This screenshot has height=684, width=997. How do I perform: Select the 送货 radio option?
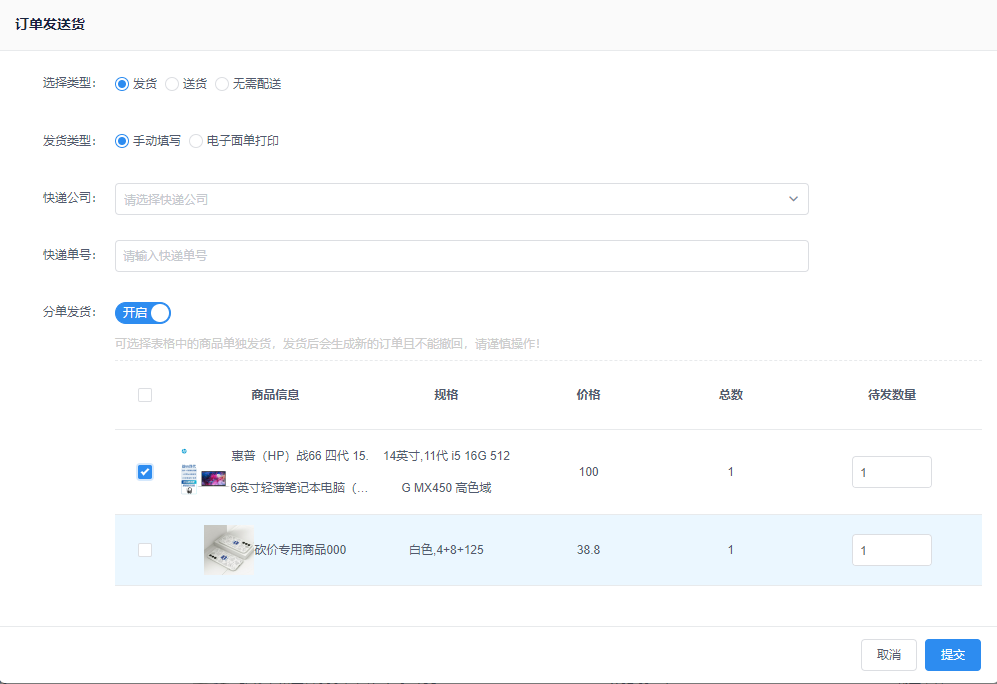(172, 84)
